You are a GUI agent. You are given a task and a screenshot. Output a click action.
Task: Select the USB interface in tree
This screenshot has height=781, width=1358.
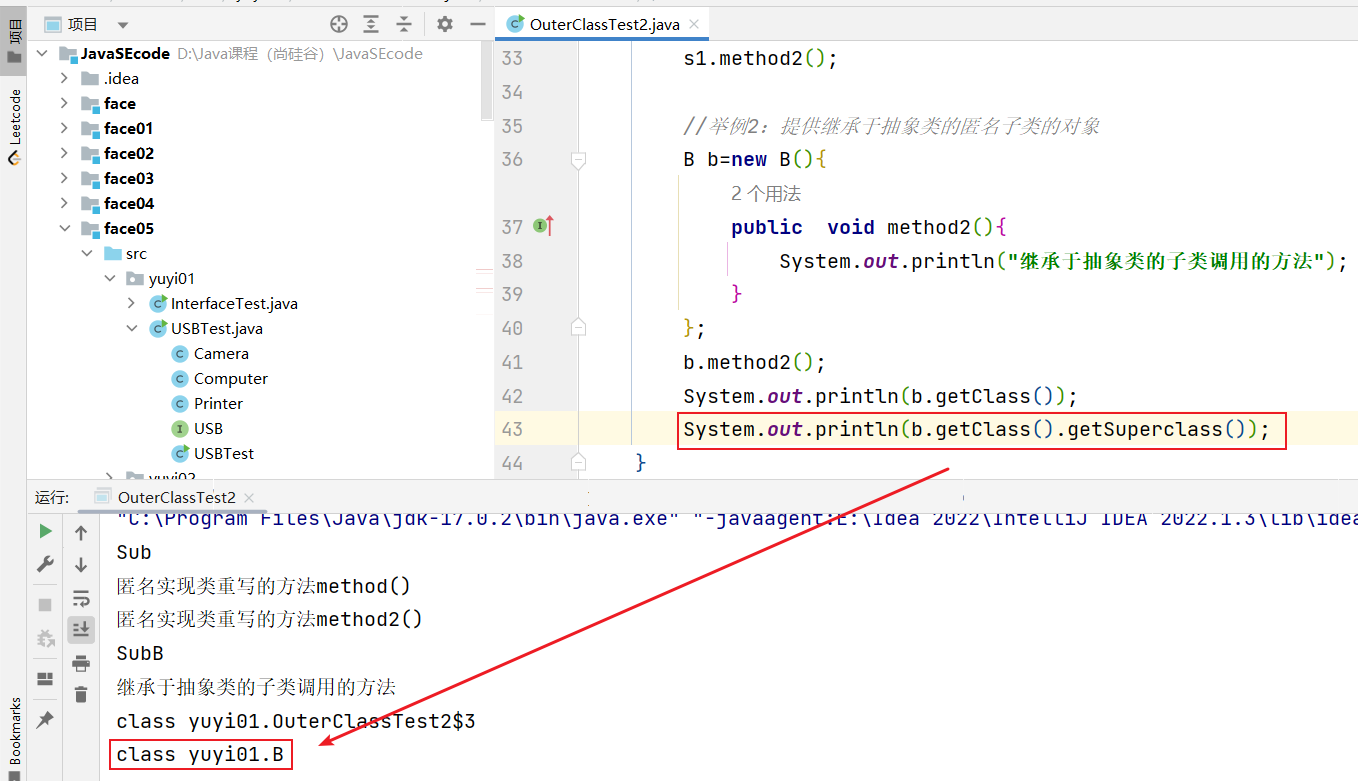(208, 428)
